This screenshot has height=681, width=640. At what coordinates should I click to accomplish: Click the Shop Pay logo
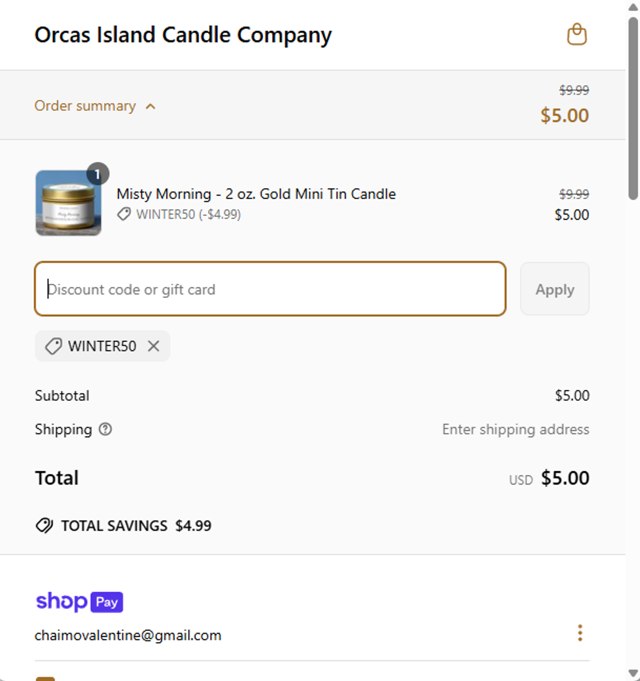click(x=79, y=602)
